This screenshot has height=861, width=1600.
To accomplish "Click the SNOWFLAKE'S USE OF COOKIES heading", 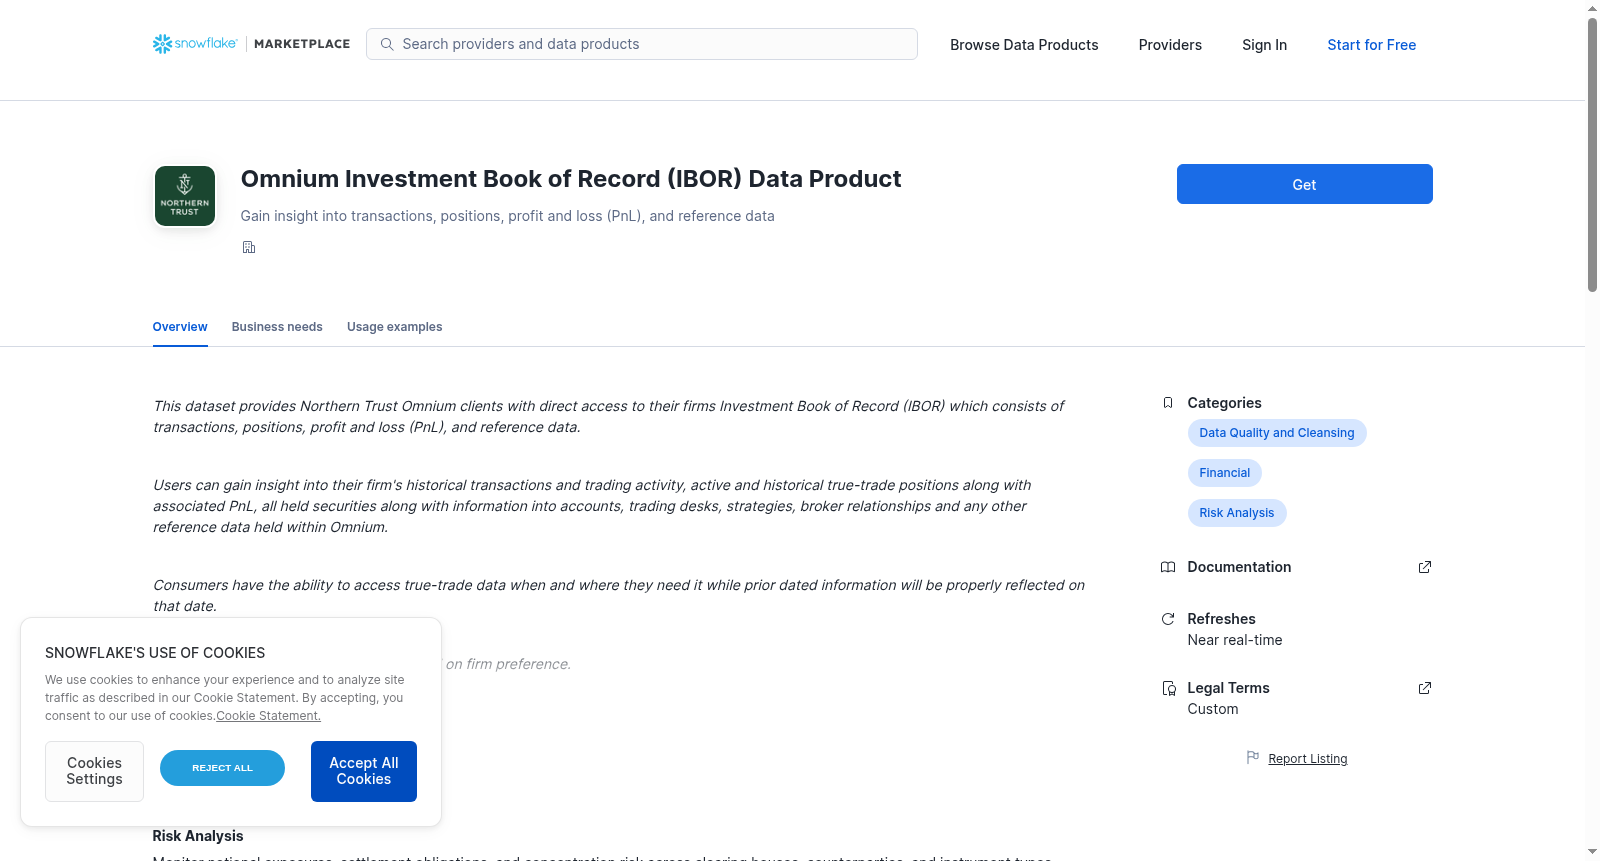I will (155, 653).
